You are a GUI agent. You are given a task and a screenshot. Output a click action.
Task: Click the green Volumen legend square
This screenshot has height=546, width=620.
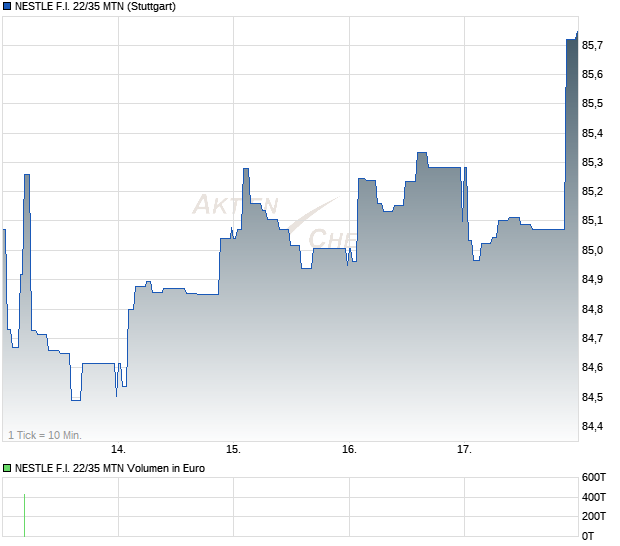point(7,468)
